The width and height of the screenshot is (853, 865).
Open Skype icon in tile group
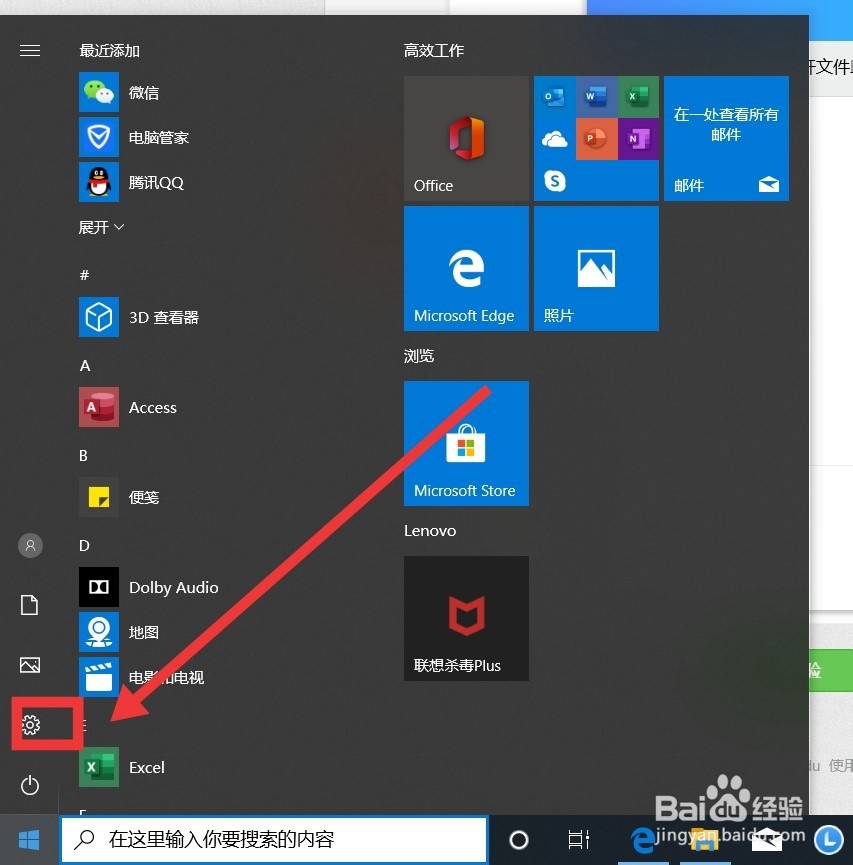tap(555, 180)
